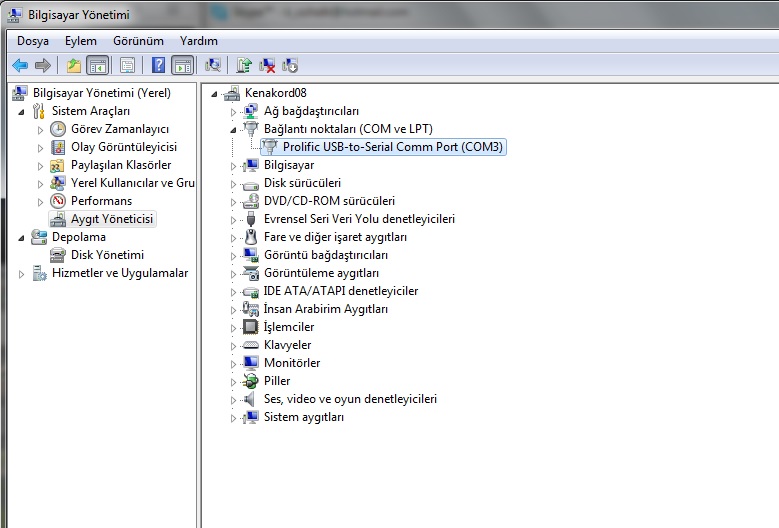Expand IDE ATA/ATAPI denetleyiciler node
The width and height of the screenshot is (779, 528).
[x=233, y=292]
